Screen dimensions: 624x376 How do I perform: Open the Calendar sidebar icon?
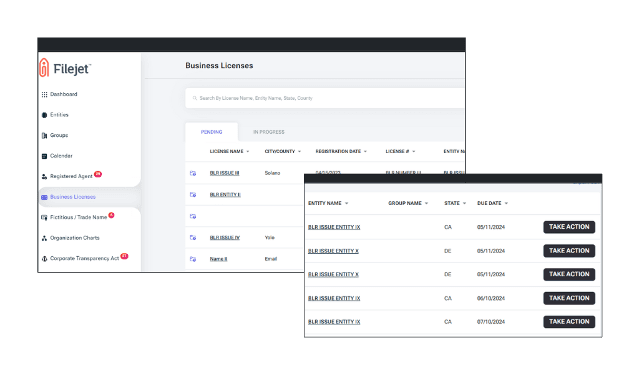coord(44,156)
